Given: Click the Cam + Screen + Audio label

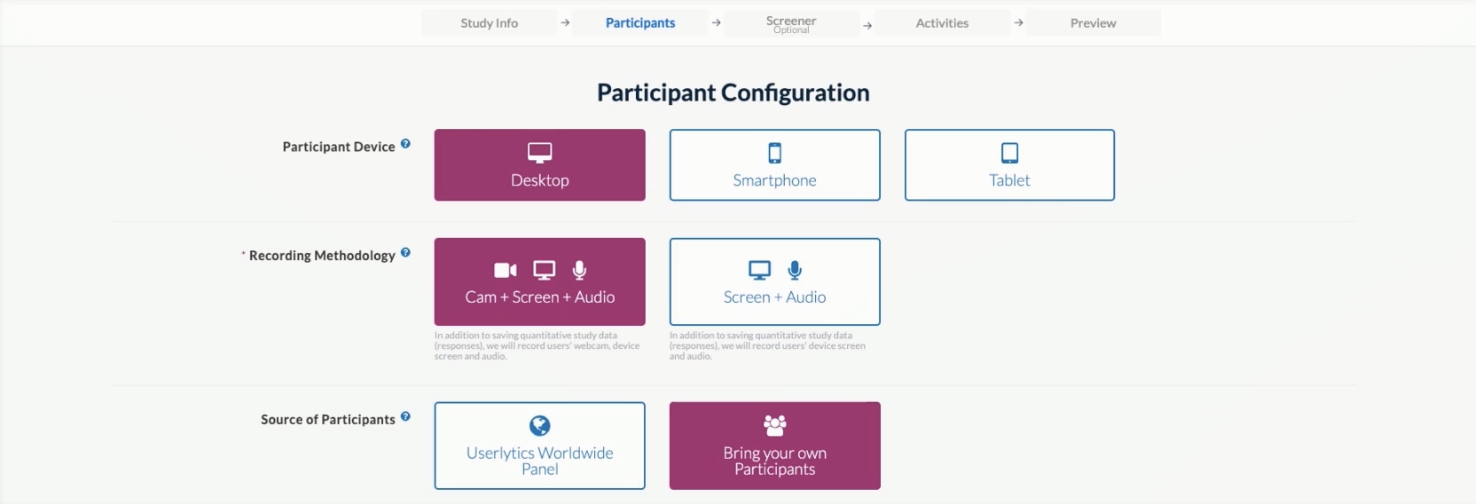Looking at the screenshot, I should click(540, 297).
